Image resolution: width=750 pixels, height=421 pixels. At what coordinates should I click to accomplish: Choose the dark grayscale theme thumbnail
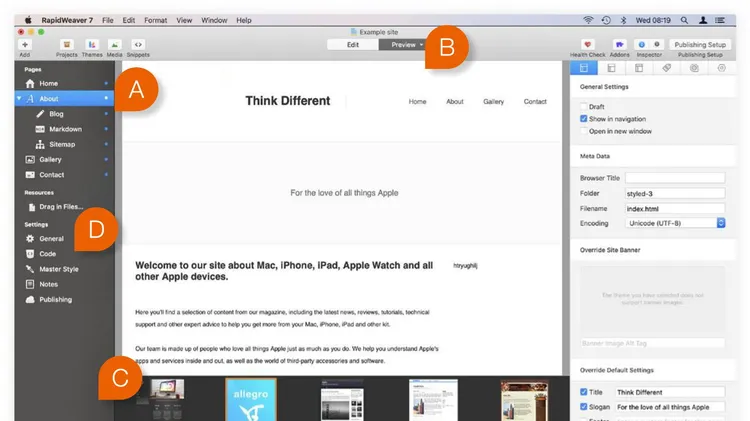point(342,400)
